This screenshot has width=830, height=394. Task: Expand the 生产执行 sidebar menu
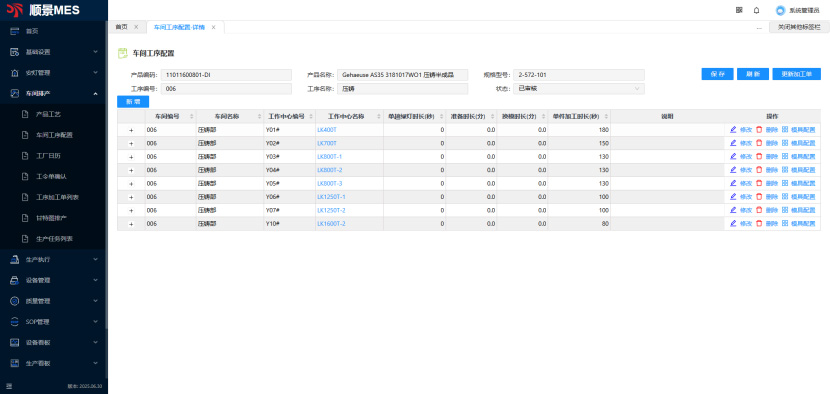[54, 259]
